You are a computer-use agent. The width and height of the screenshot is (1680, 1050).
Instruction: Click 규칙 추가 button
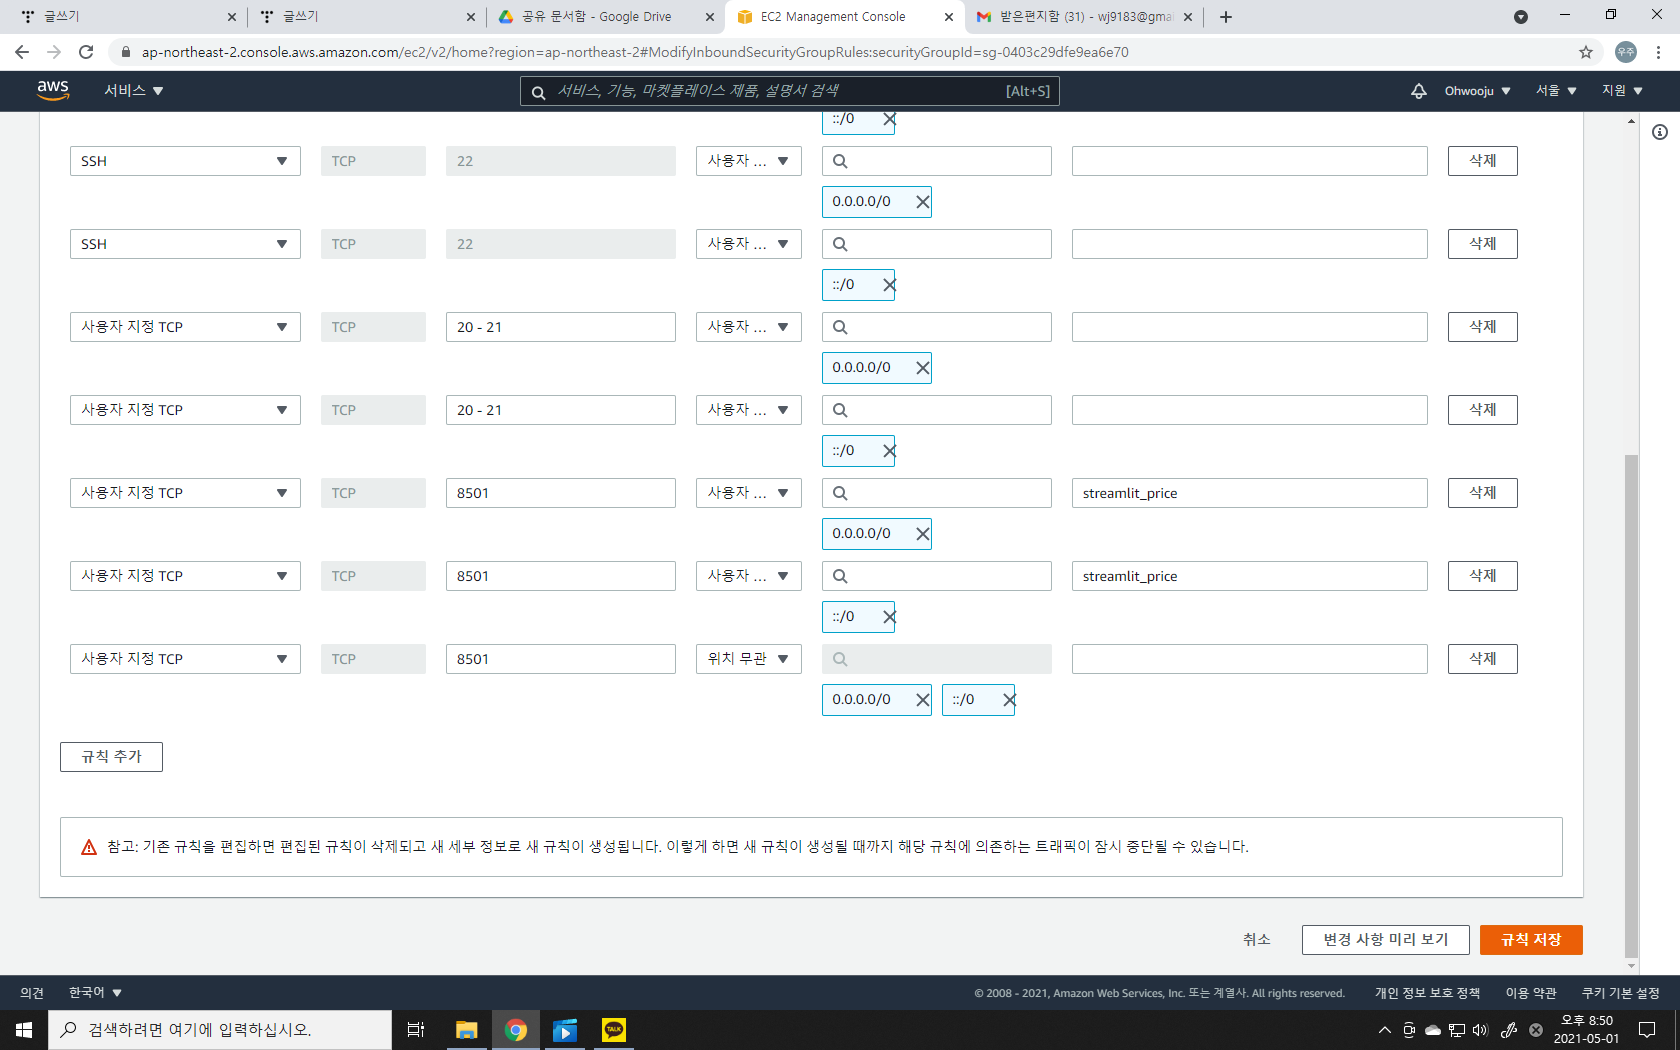click(111, 757)
